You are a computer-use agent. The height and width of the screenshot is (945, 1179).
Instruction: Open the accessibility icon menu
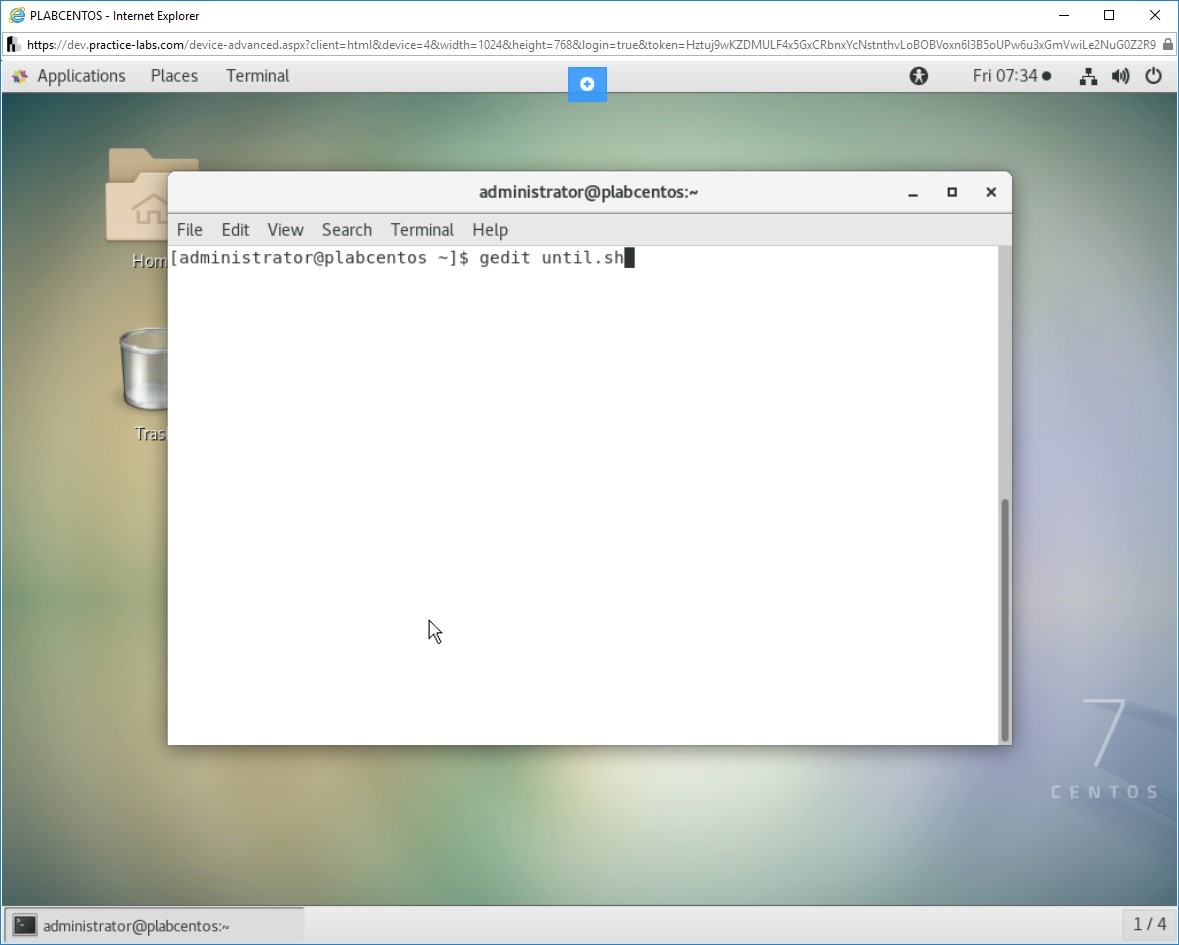918,76
